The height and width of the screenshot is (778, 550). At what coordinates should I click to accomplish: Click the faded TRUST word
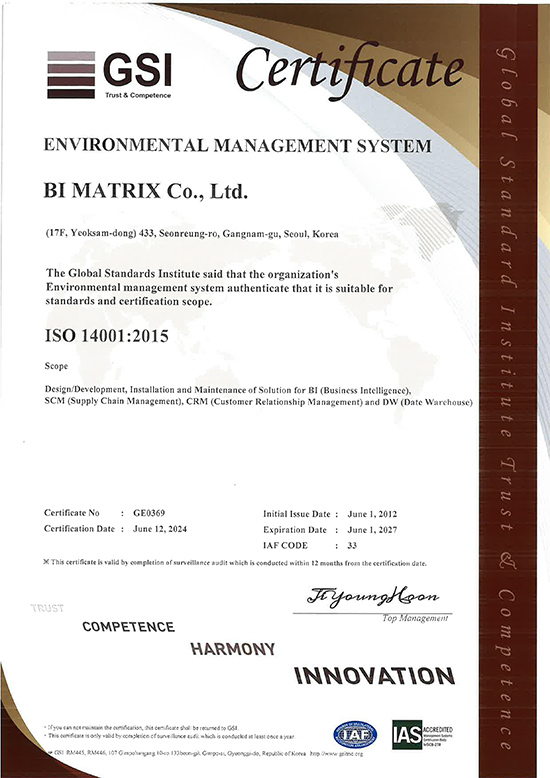47,608
